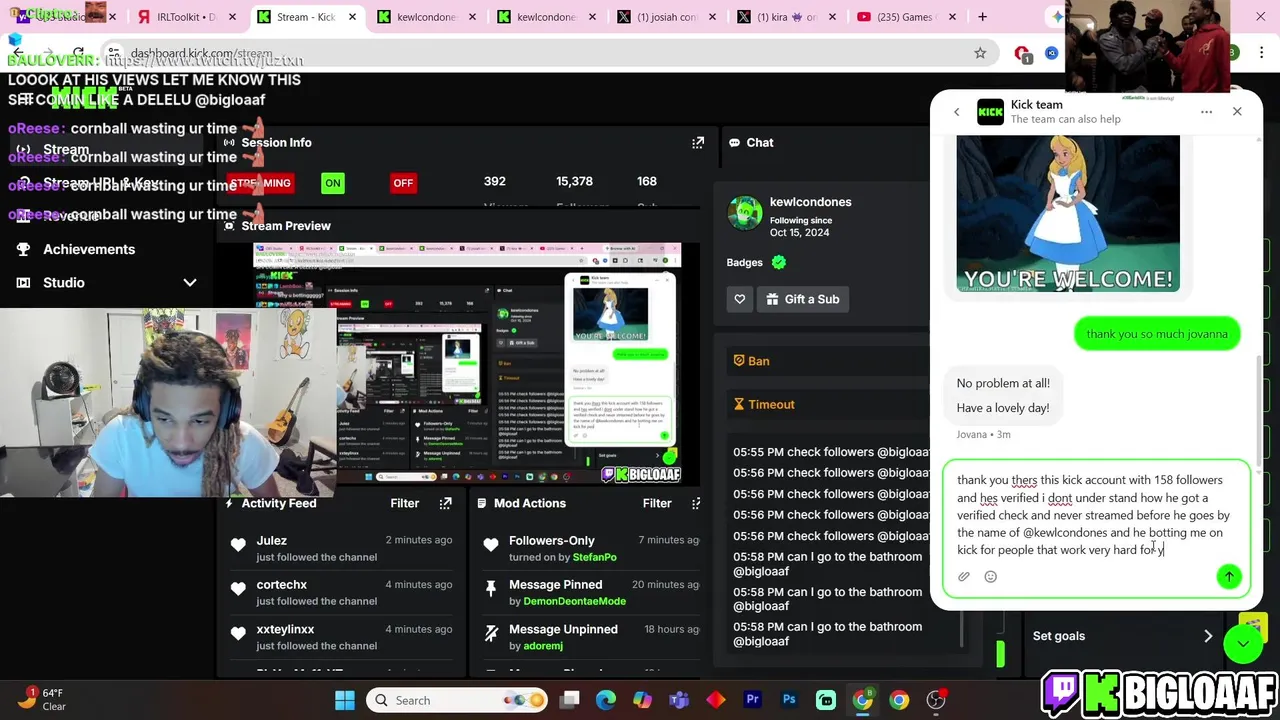Screen dimensions: 1280x720
Task: Open weather widget showing 64°F Clear
Action: pos(42,699)
